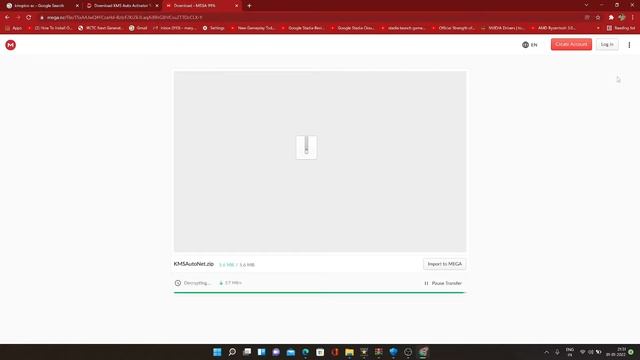The width and height of the screenshot is (640, 360).
Task: Open the NVIDIA Drivers bookmark
Action: (x=503, y=28)
